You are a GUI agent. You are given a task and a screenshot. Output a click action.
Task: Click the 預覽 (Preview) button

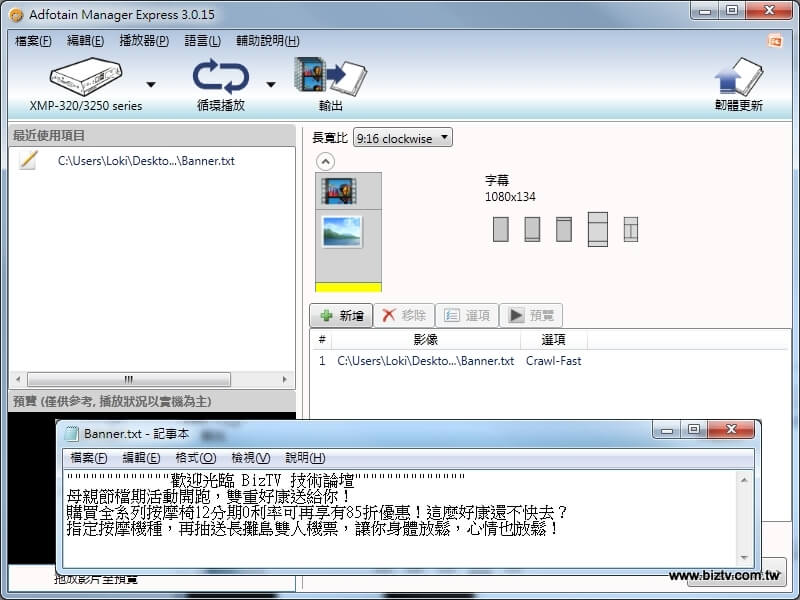(x=530, y=315)
